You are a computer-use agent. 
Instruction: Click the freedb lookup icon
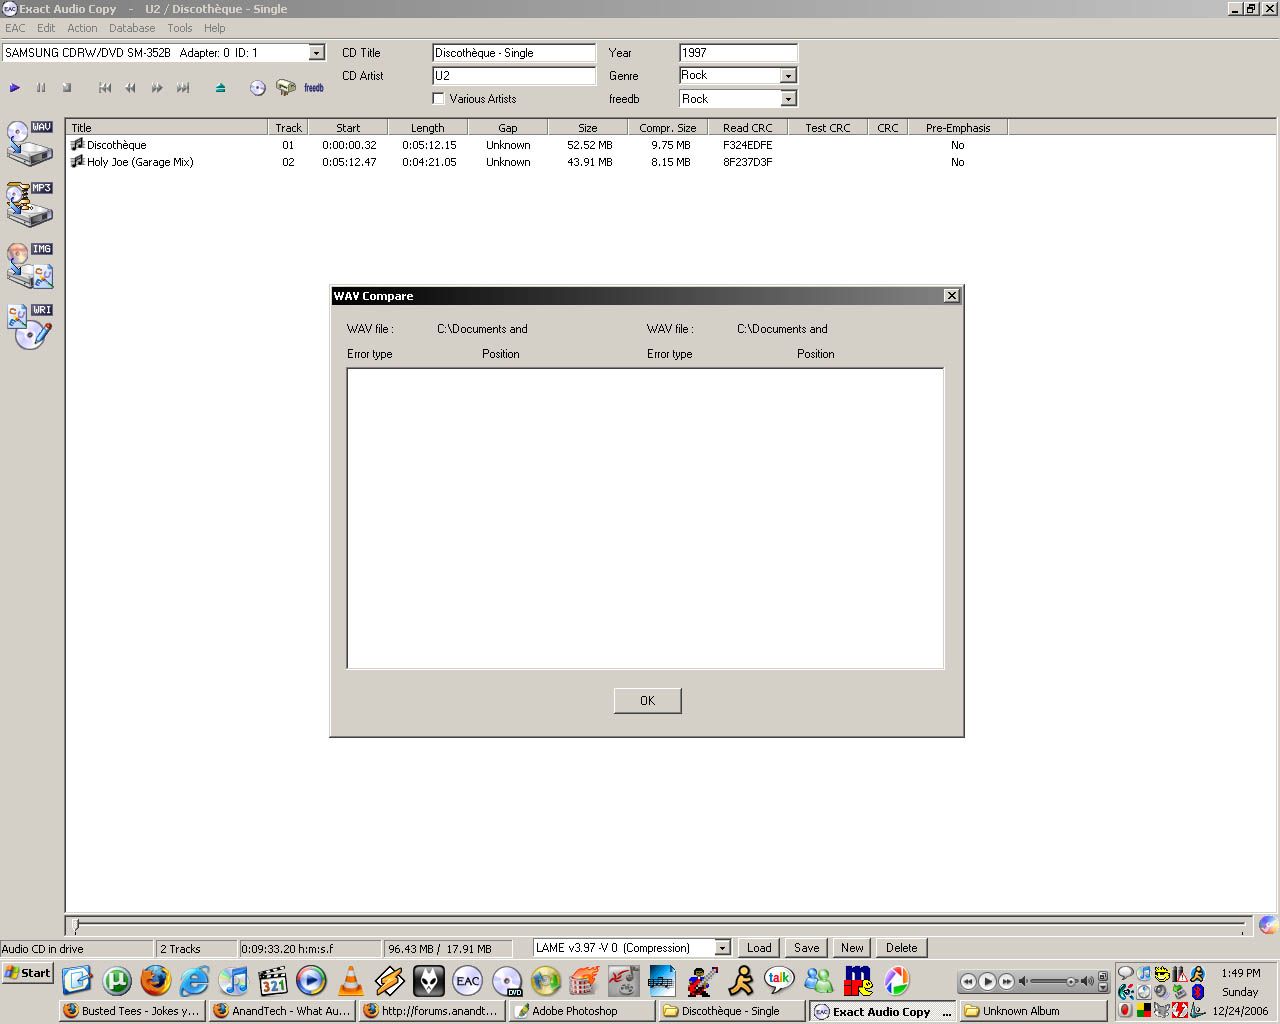313,88
